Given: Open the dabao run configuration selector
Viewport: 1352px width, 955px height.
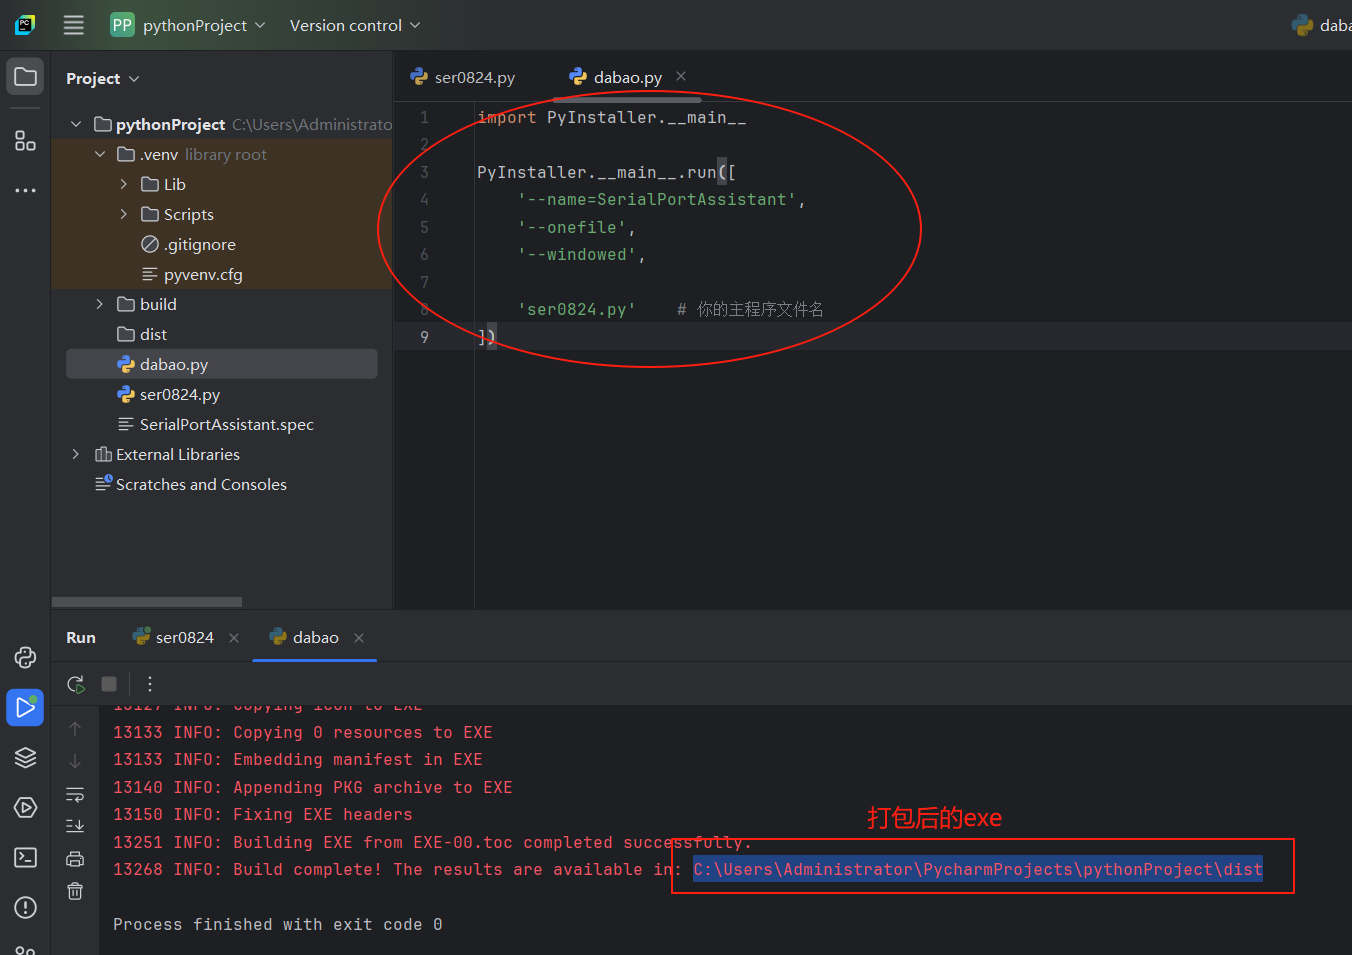Looking at the screenshot, I should click(x=1322, y=25).
